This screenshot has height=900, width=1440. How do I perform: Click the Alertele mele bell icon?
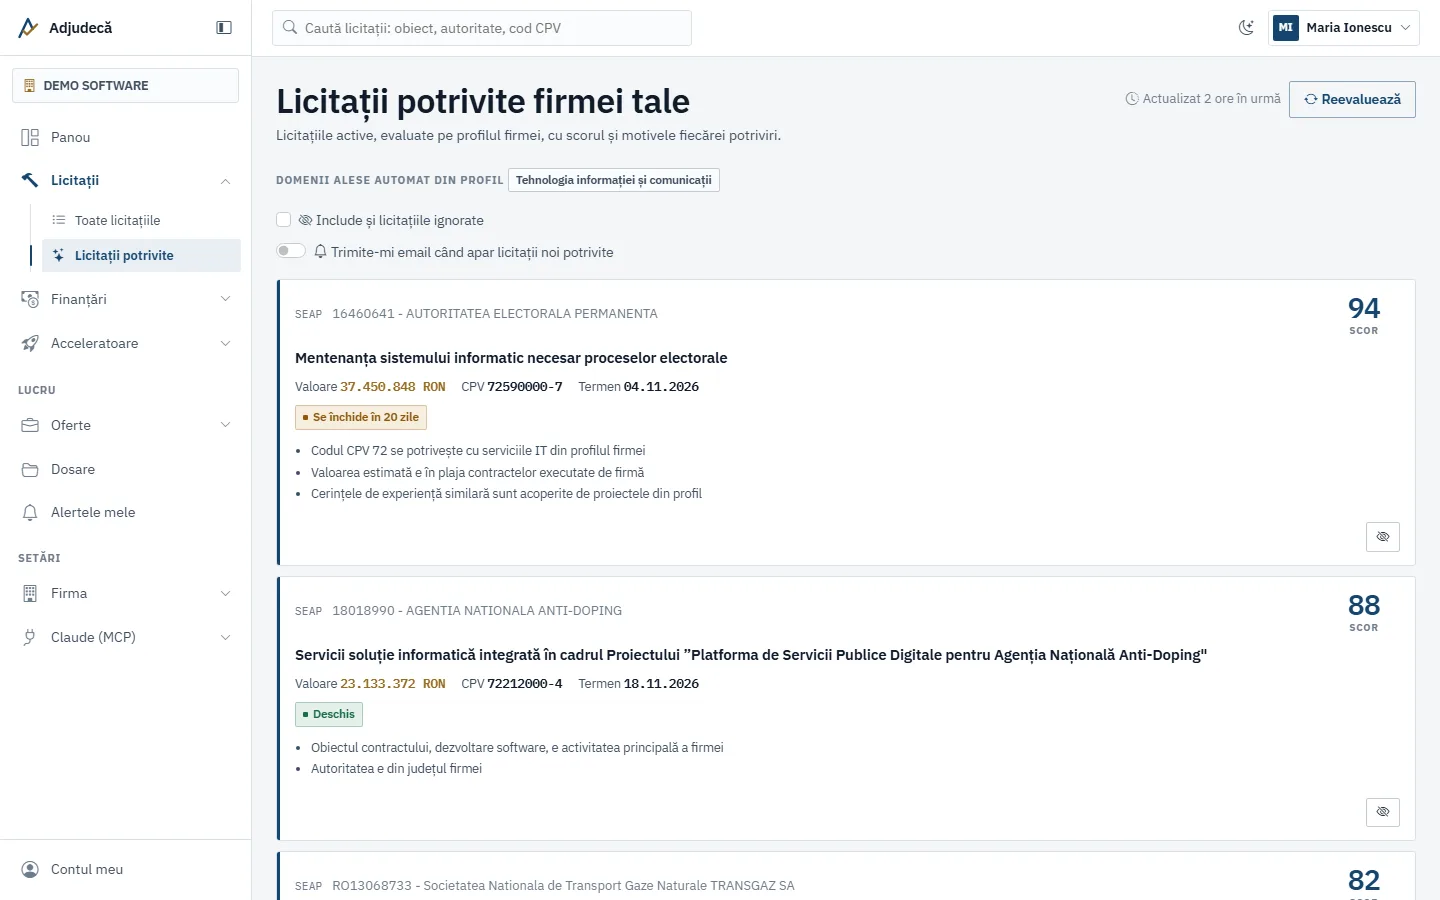point(30,512)
